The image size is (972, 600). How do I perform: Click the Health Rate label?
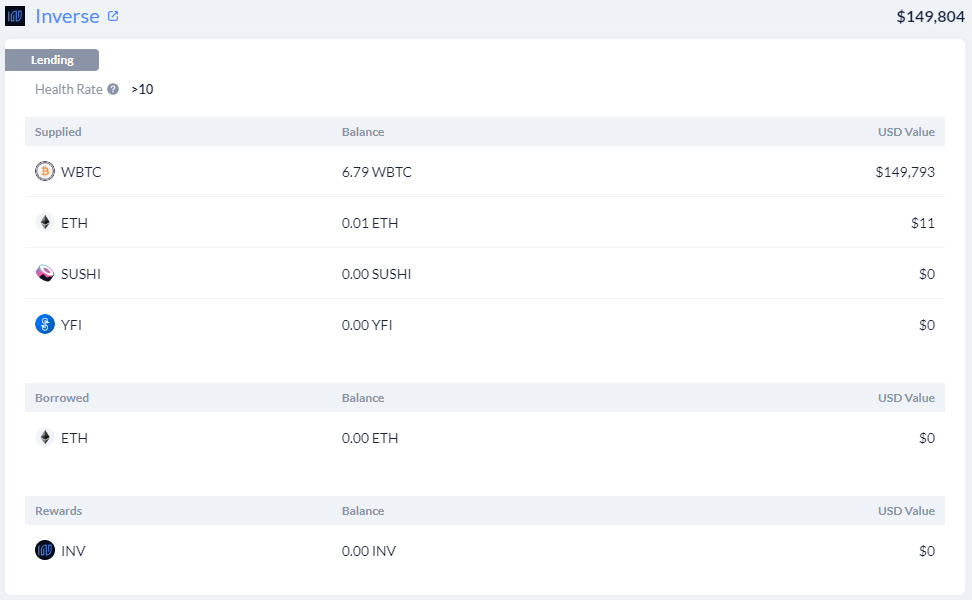(69, 89)
